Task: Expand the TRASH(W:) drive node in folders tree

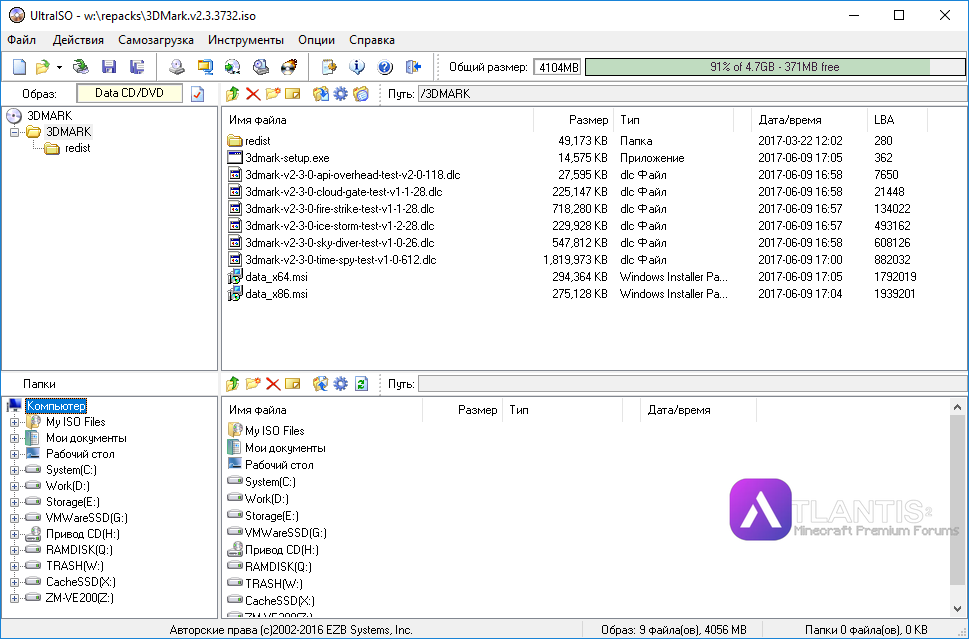Action: coord(14,566)
